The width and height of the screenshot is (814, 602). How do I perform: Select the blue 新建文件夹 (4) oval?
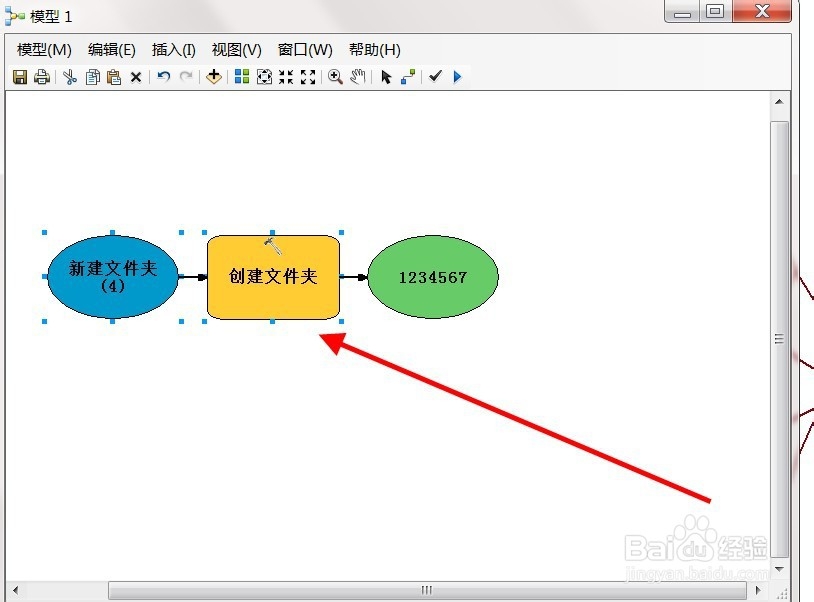tap(113, 277)
